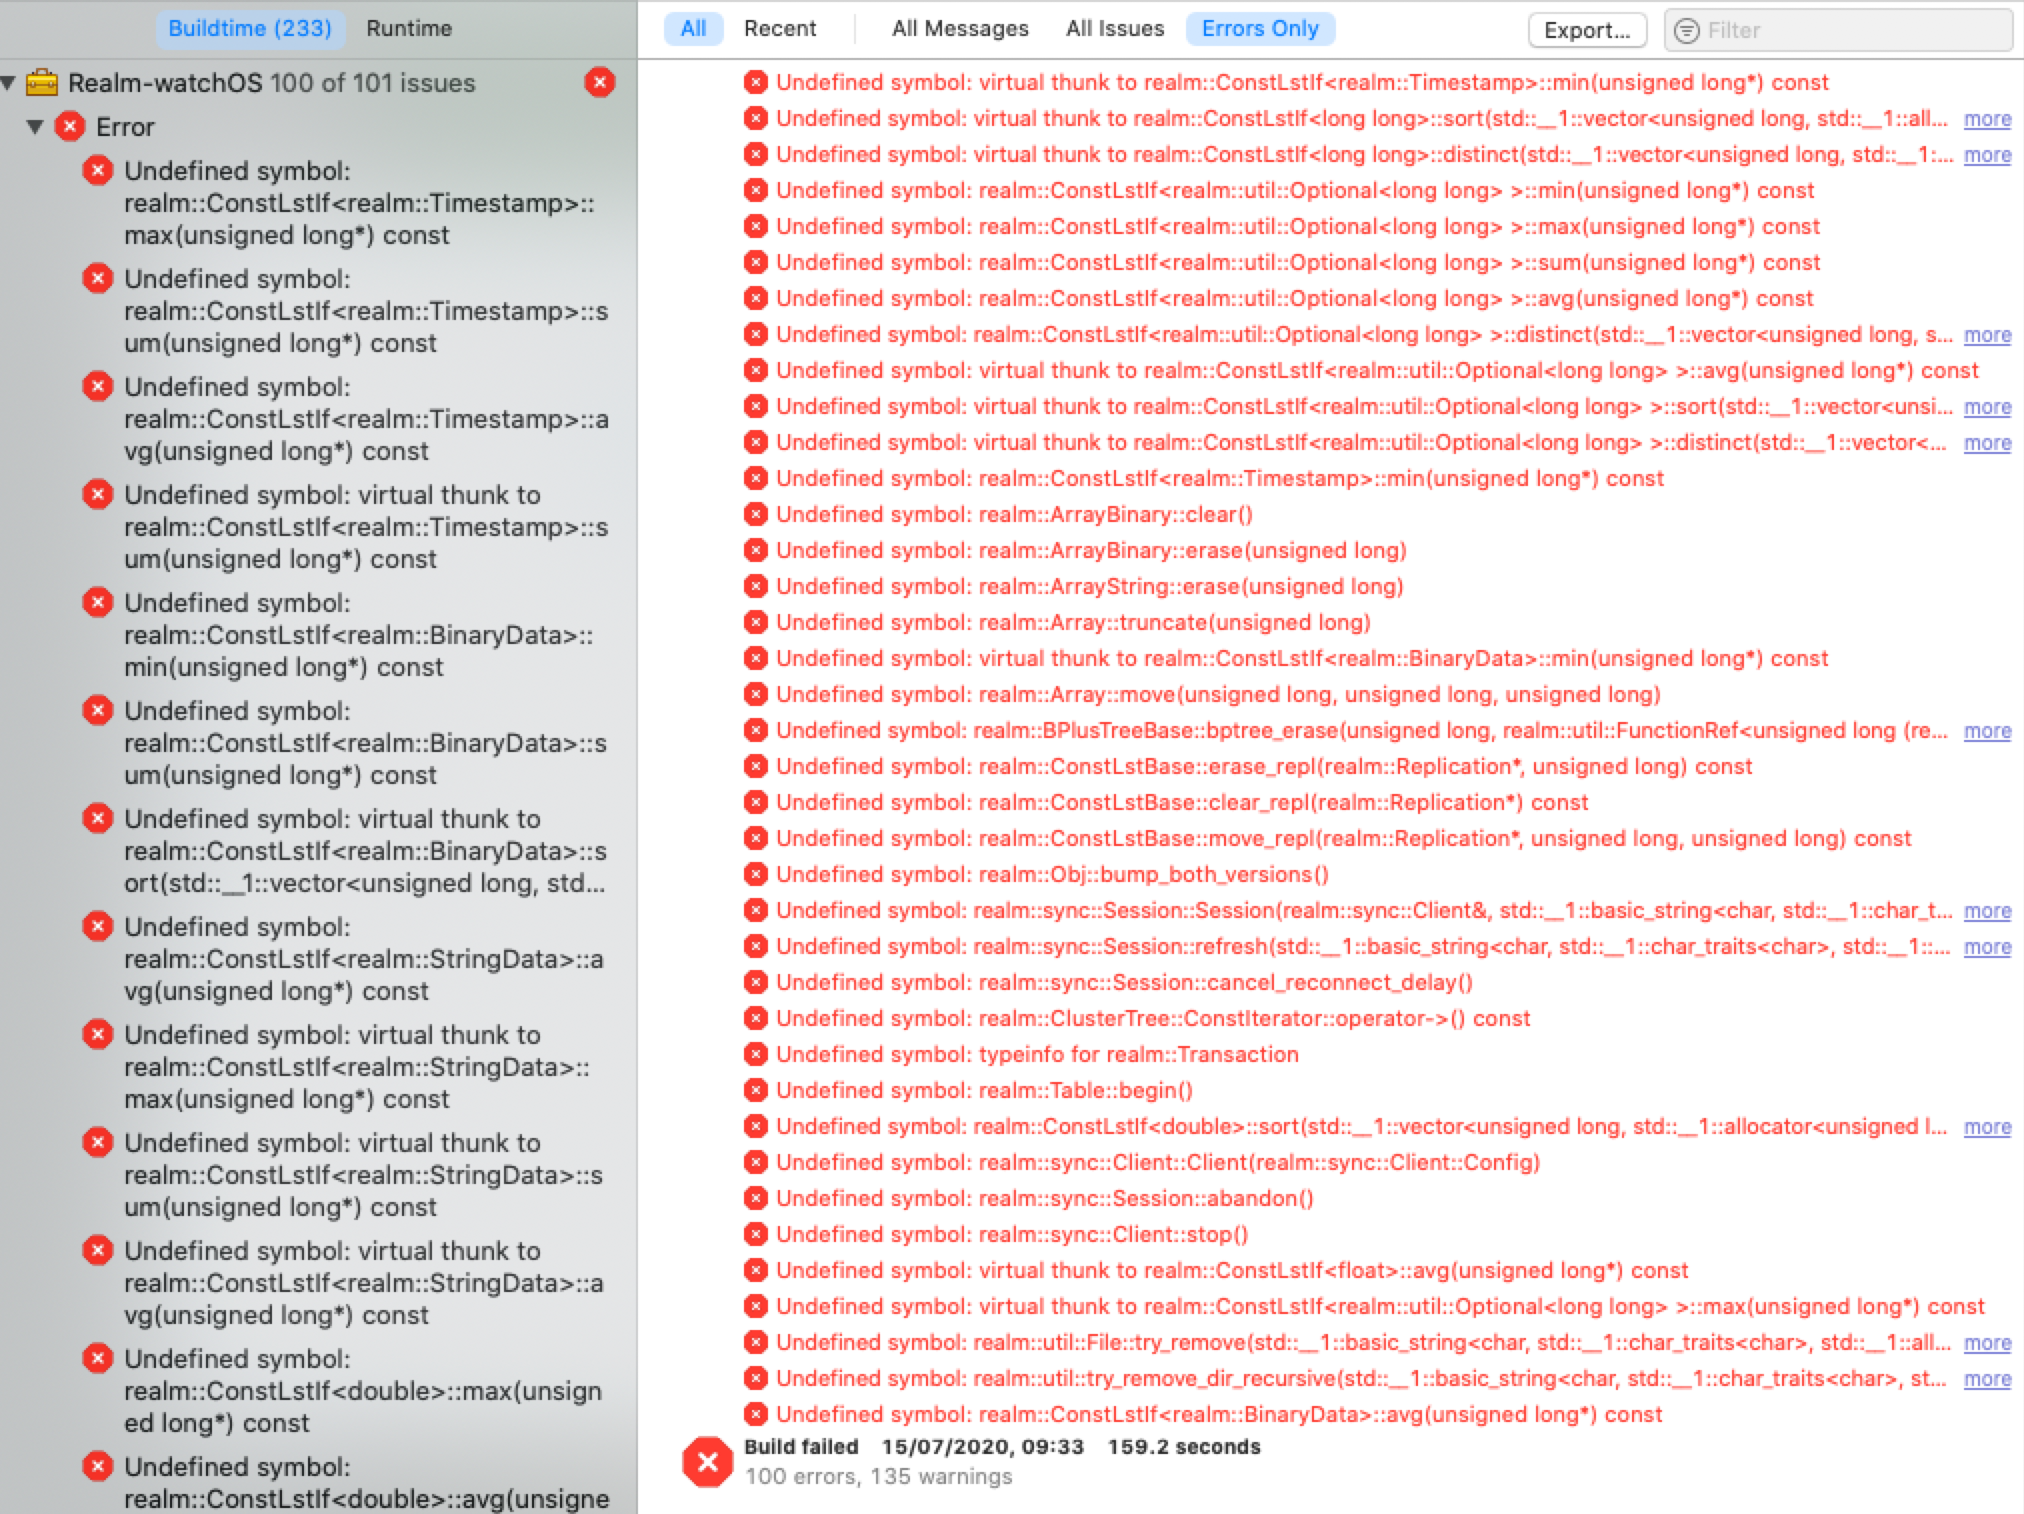Screen dimensions: 2024x1514
Task: Click error icon for typeinfo for realm::Transaction
Action: 756,1054
